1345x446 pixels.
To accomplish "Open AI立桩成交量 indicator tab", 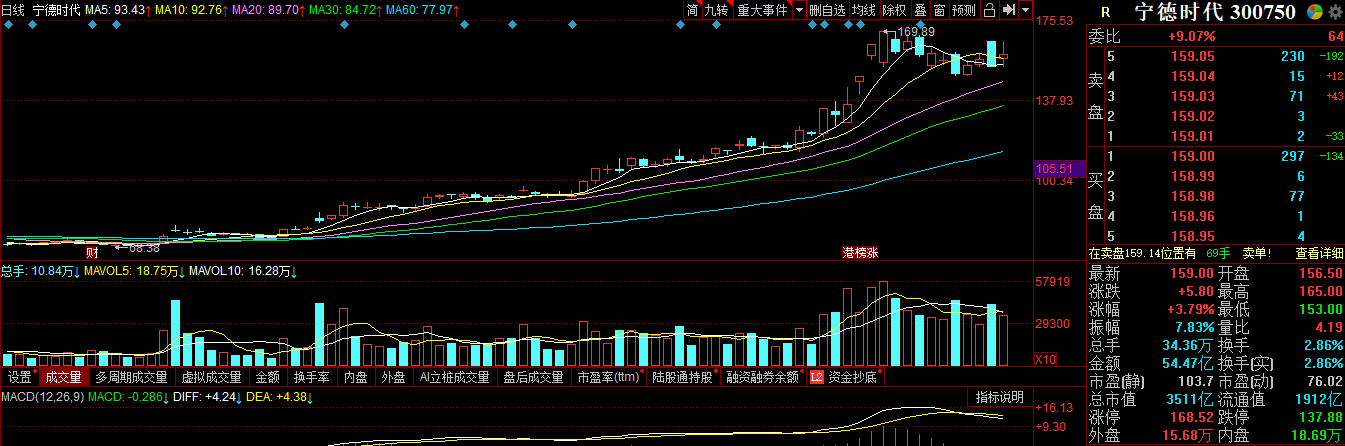I will (x=454, y=377).
